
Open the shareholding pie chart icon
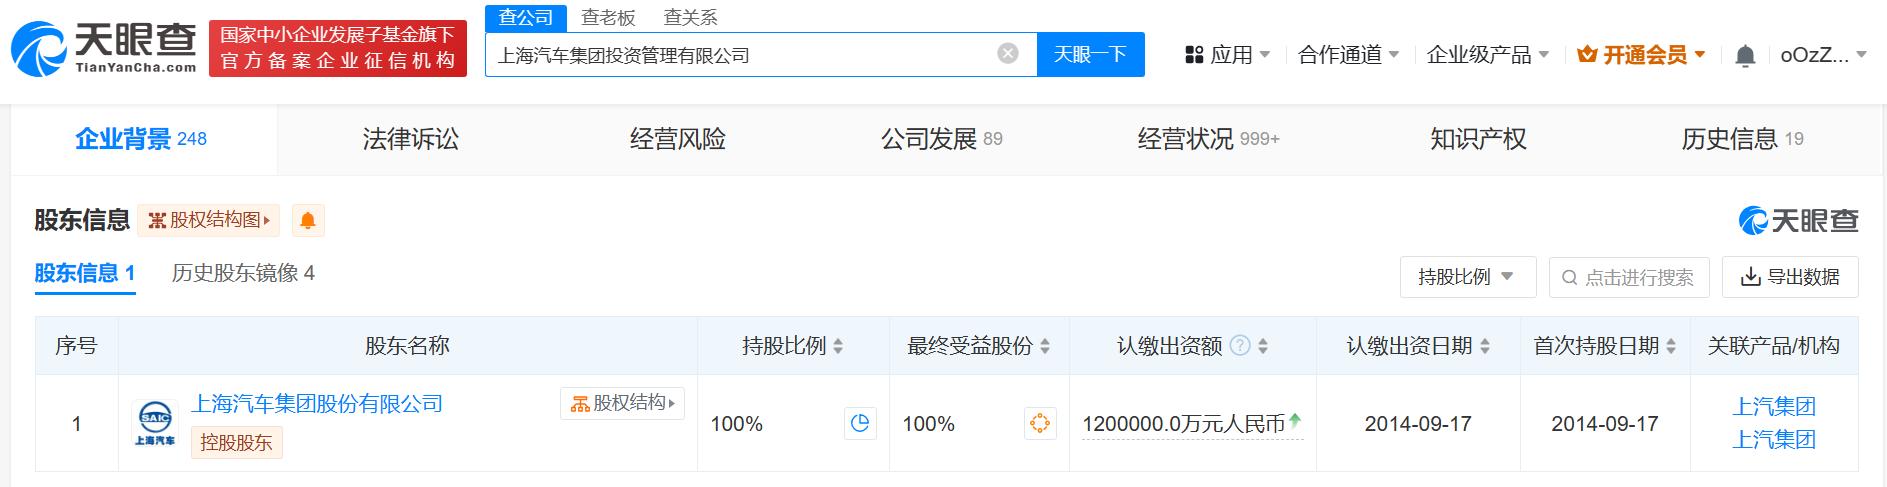(860, 423)
